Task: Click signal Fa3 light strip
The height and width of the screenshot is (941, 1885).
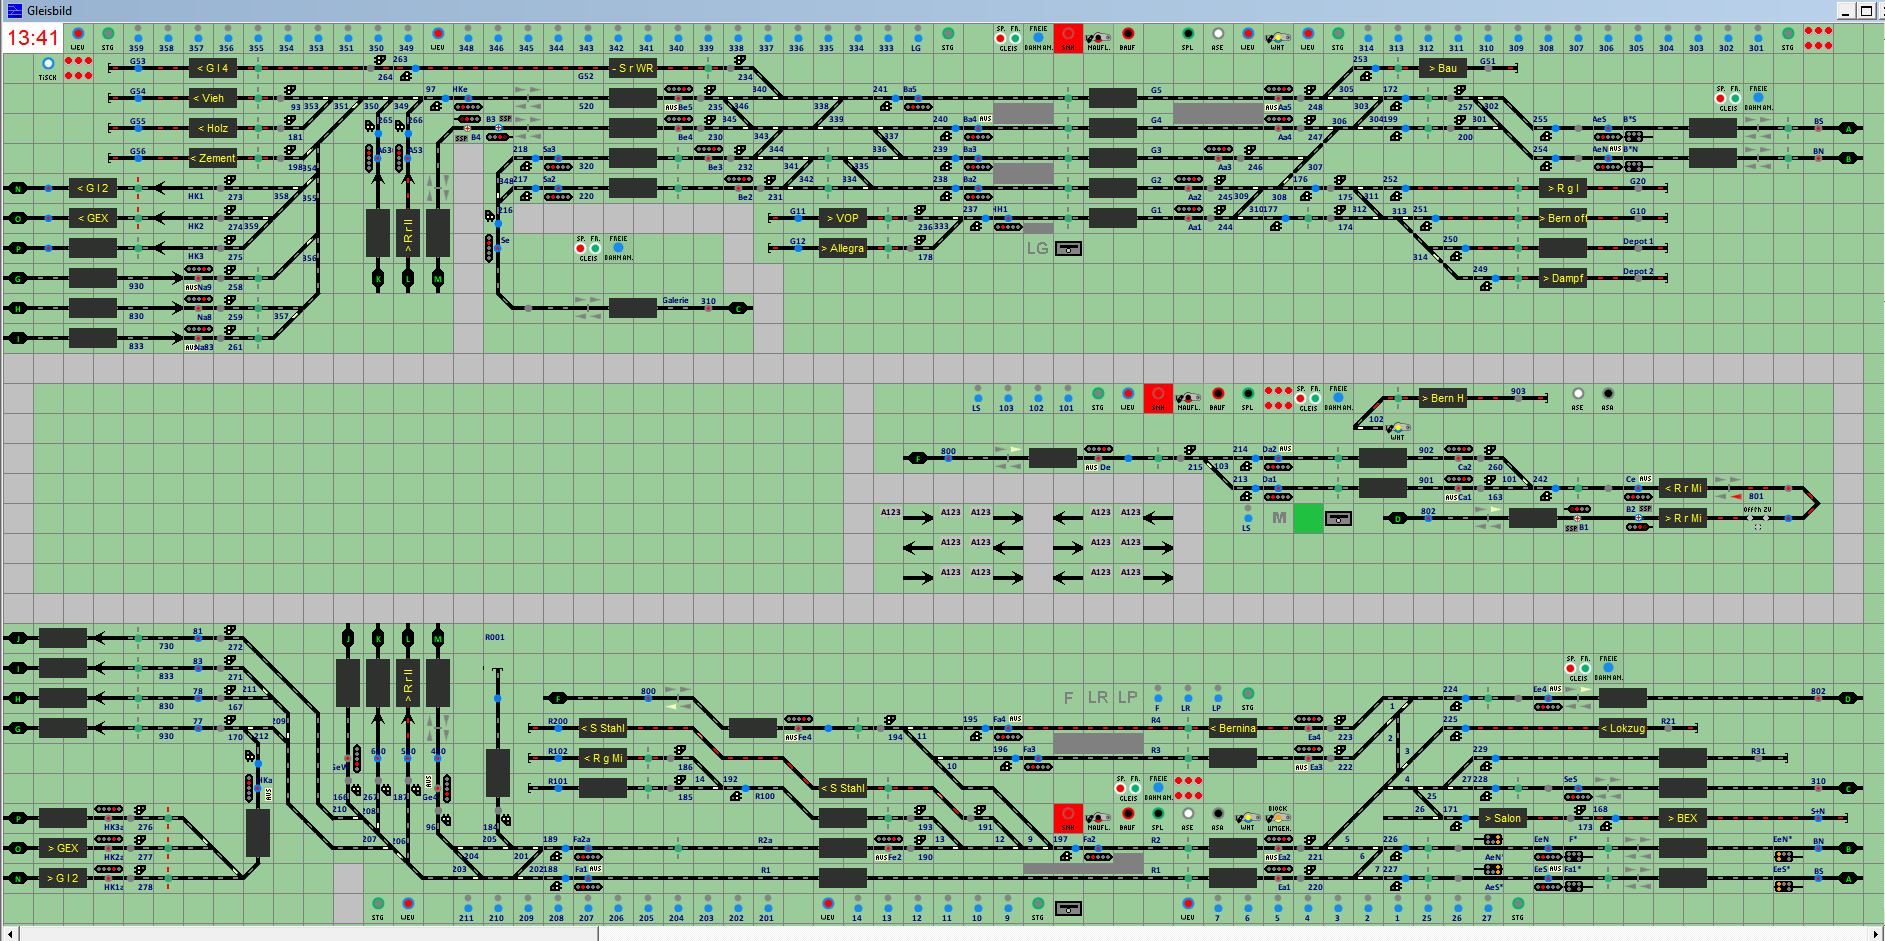Action: tap(1038, 767)
